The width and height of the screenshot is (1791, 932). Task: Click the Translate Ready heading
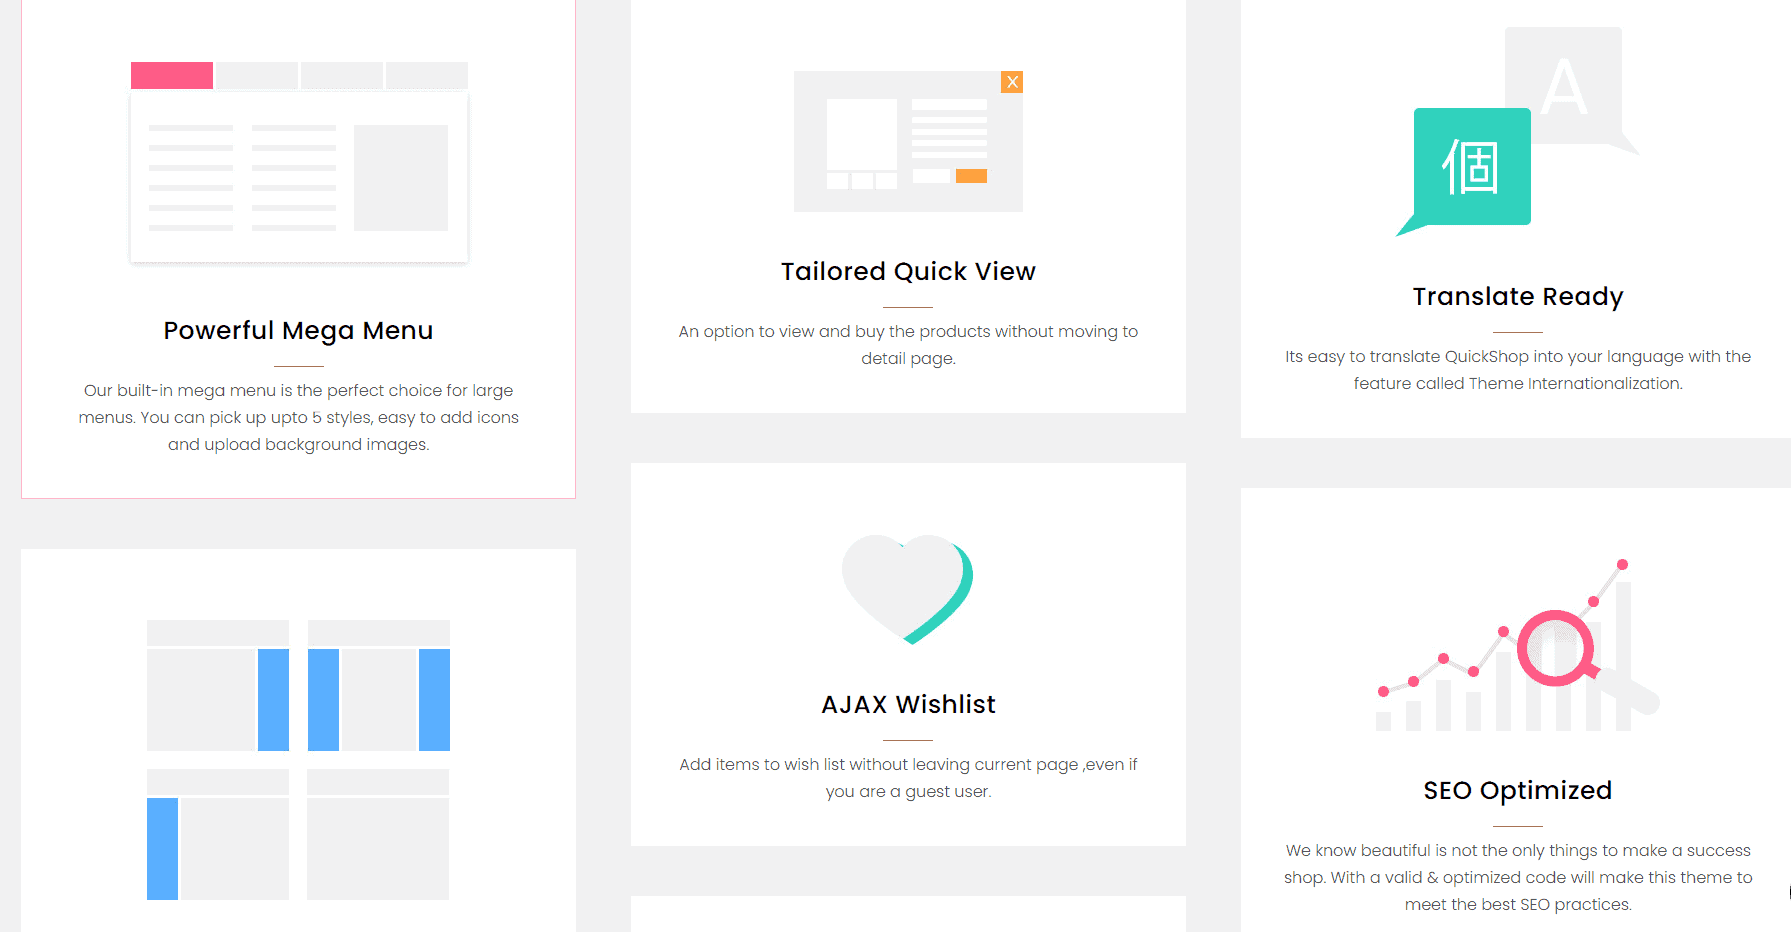coord(1517,296)
